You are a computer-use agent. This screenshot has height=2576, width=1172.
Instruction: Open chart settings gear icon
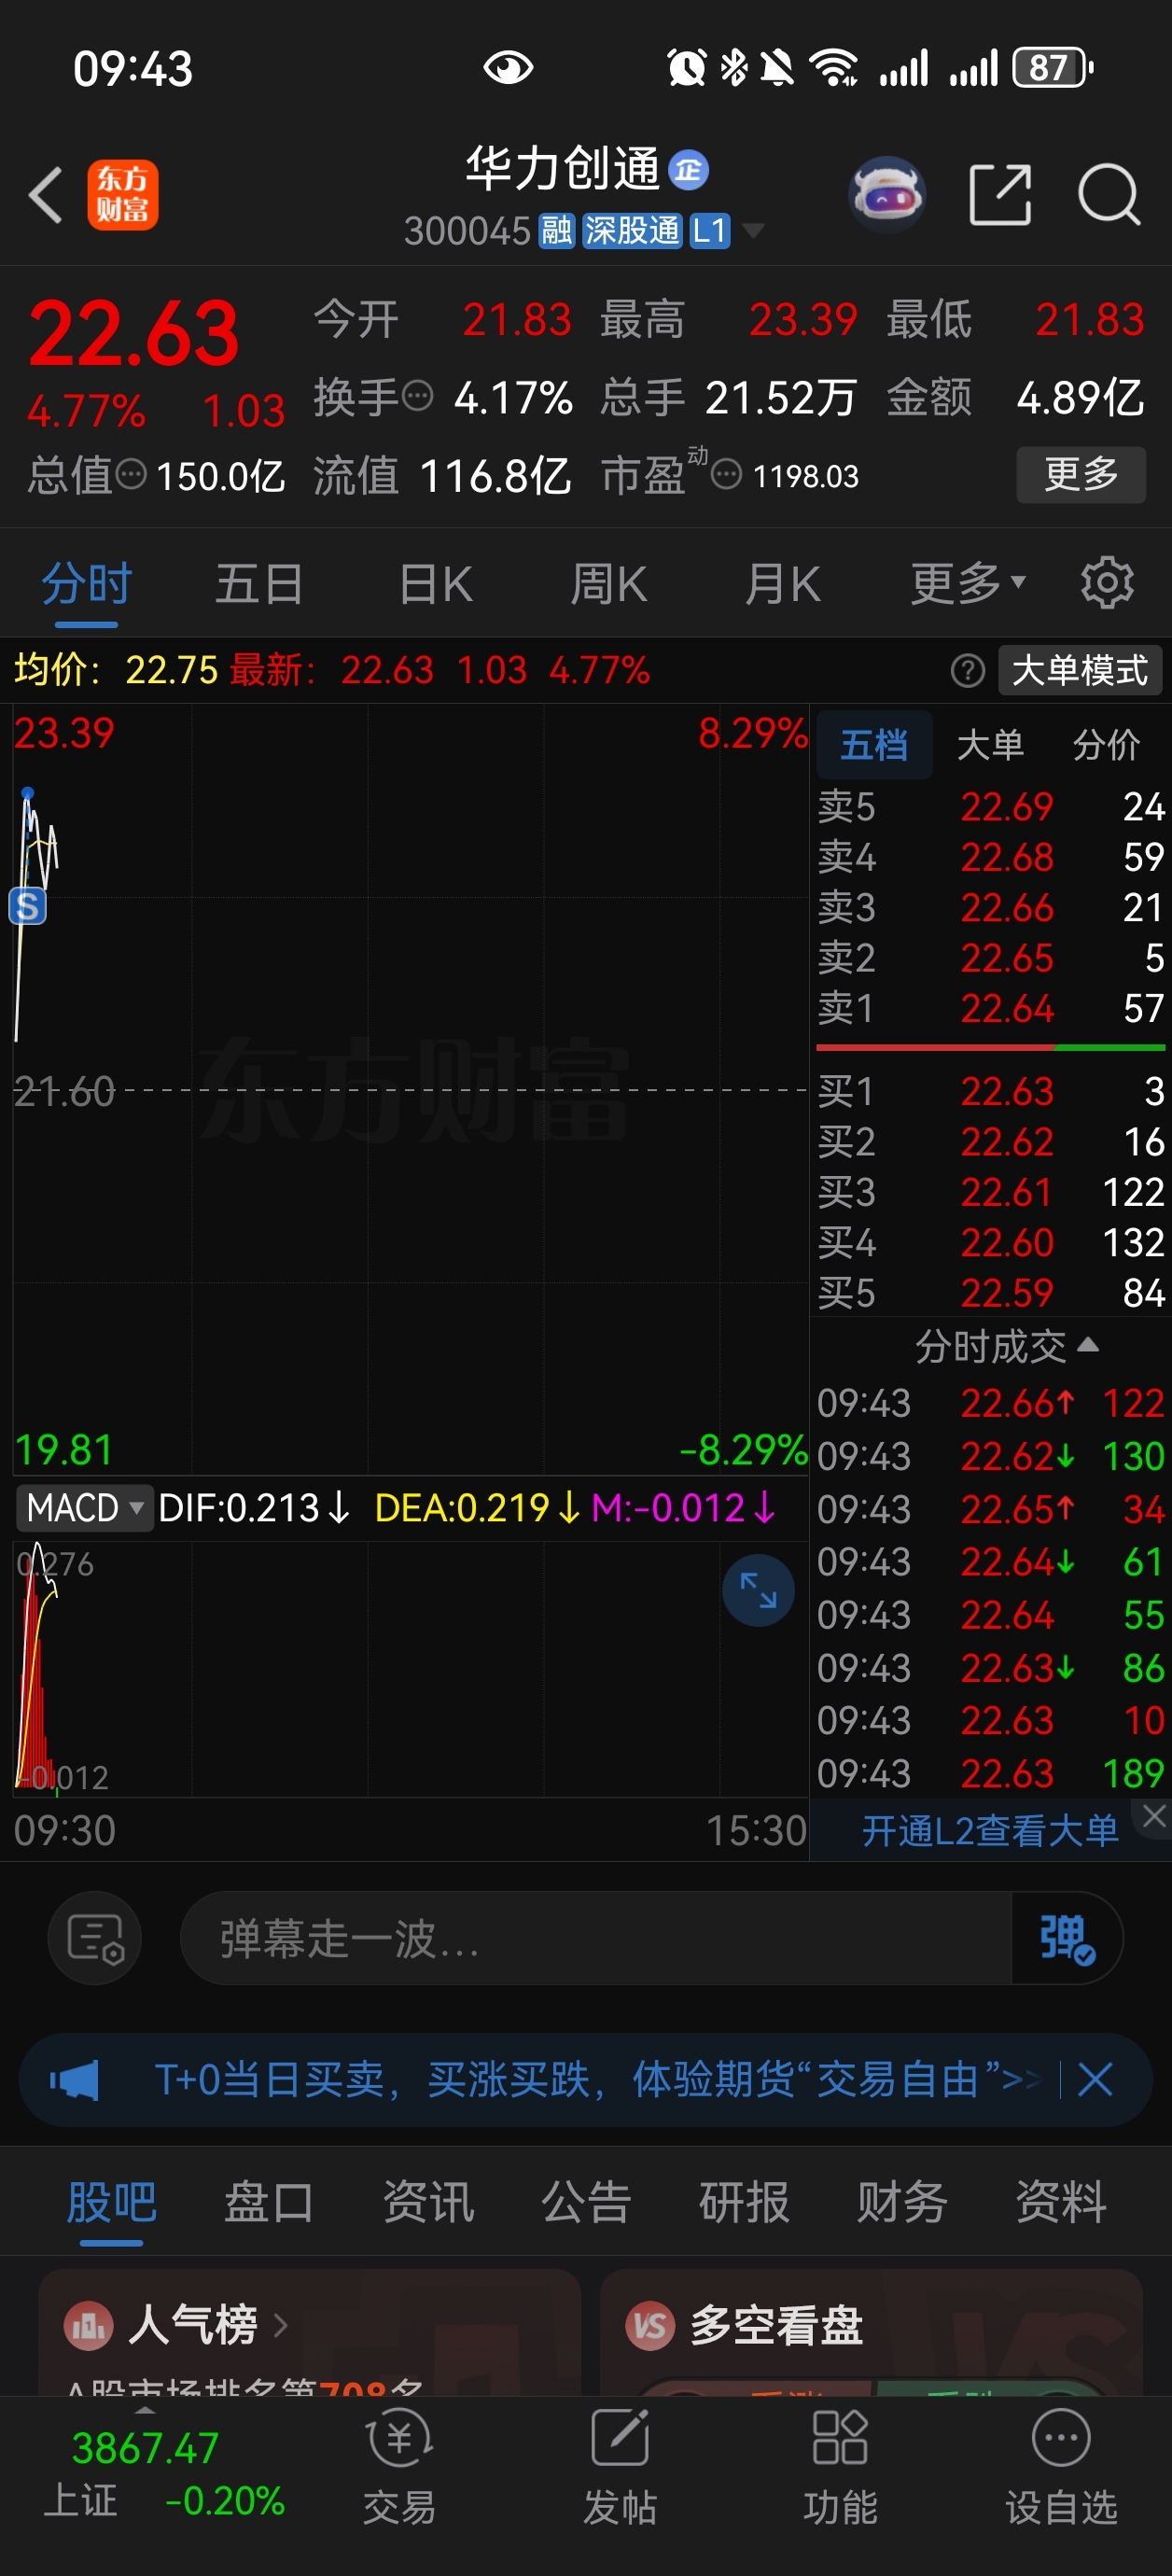[1107, 583]
